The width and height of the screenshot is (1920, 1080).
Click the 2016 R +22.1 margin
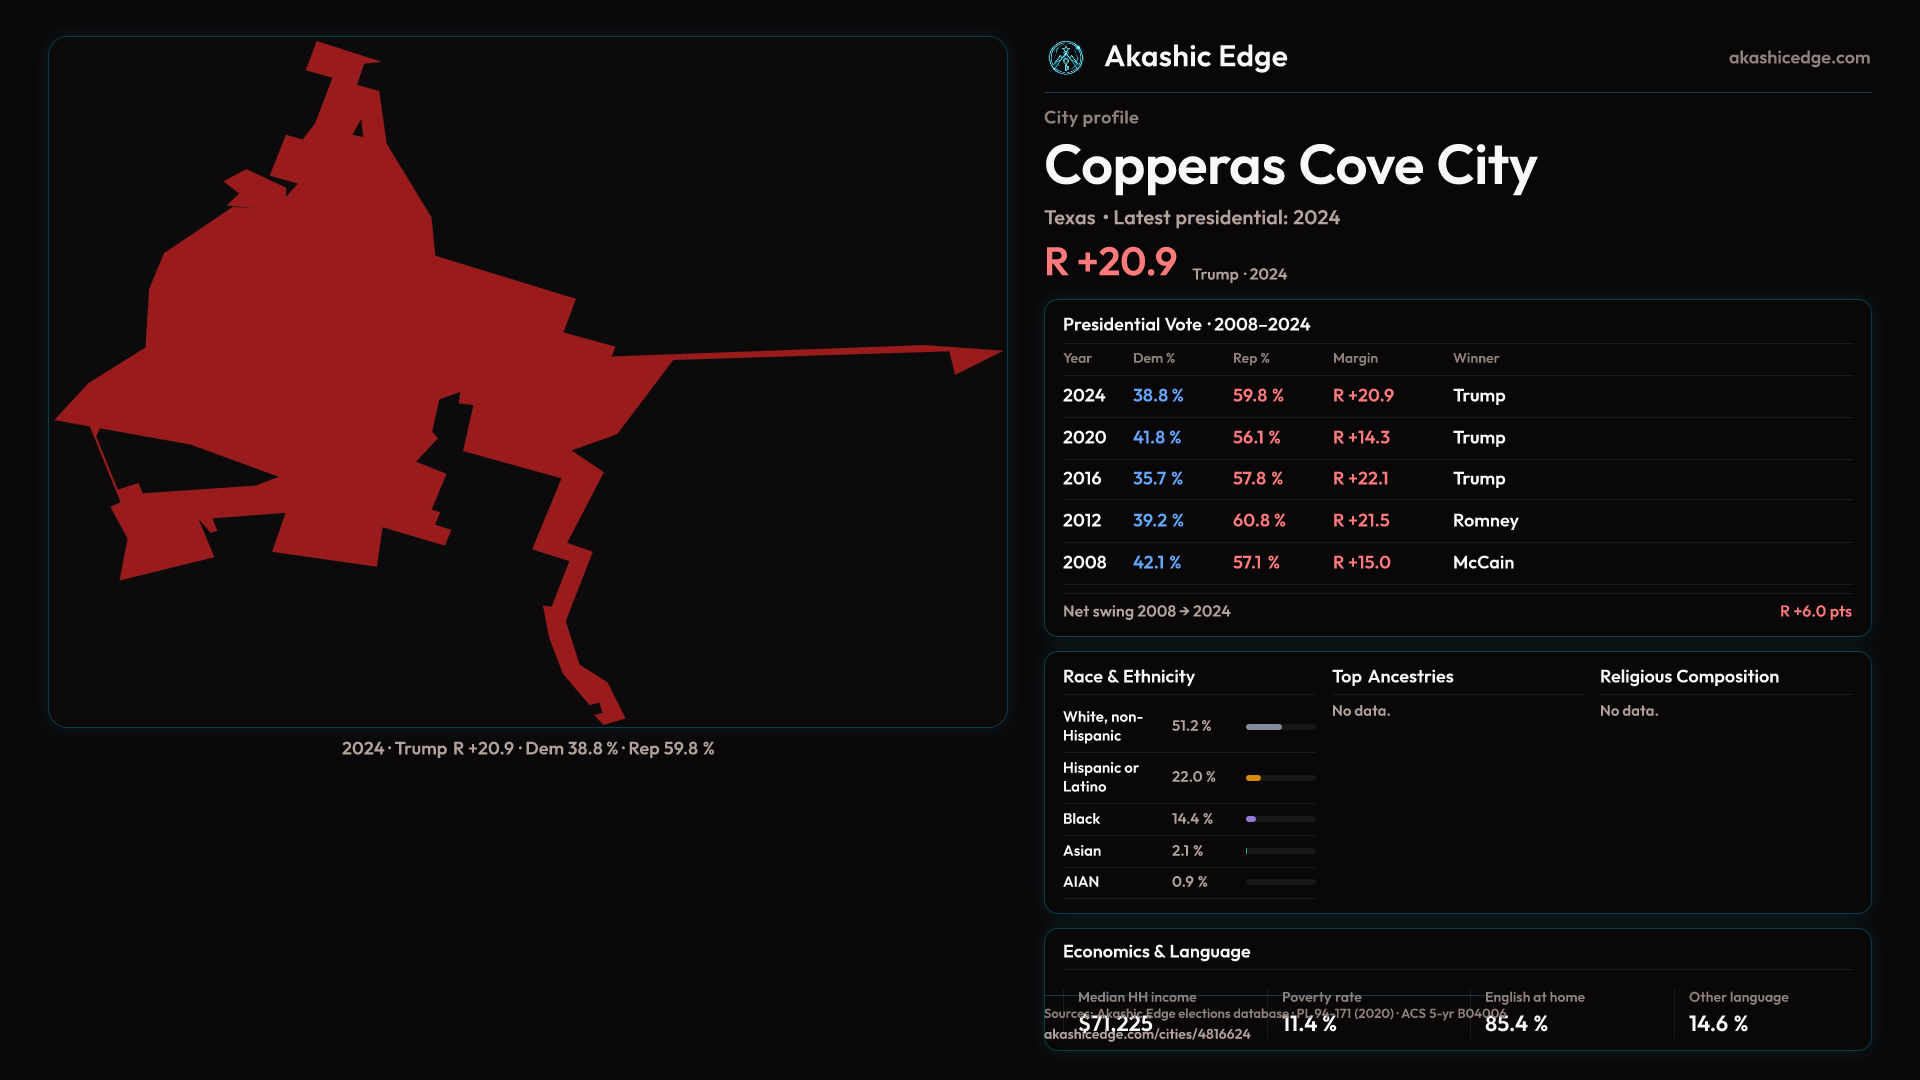[x=1360, y=479]
